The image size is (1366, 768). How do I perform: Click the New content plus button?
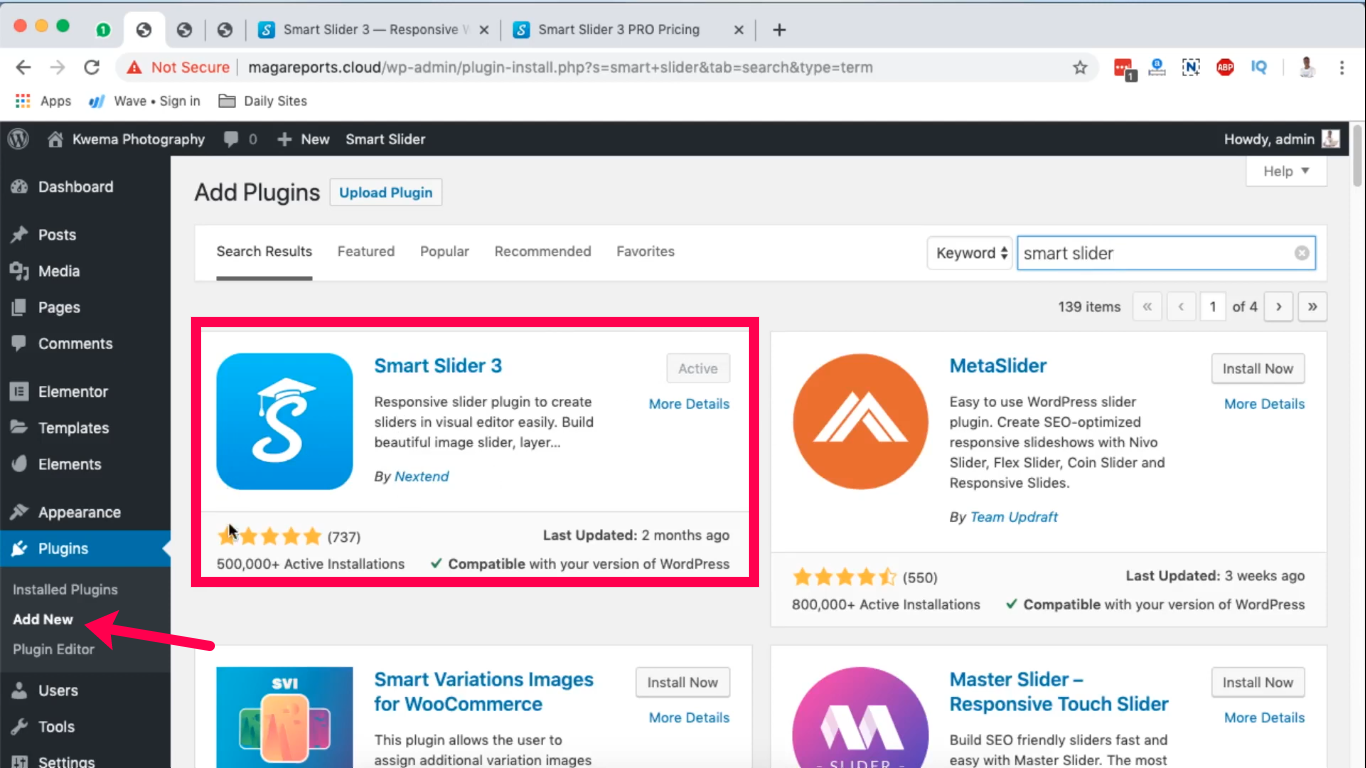(303, 139)
